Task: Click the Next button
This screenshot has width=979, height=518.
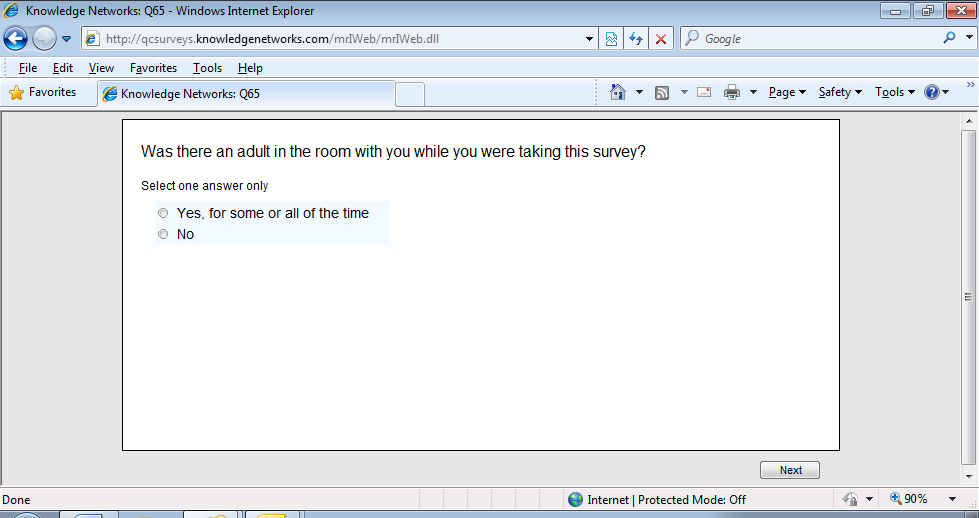Action: (x=789, y=470)
